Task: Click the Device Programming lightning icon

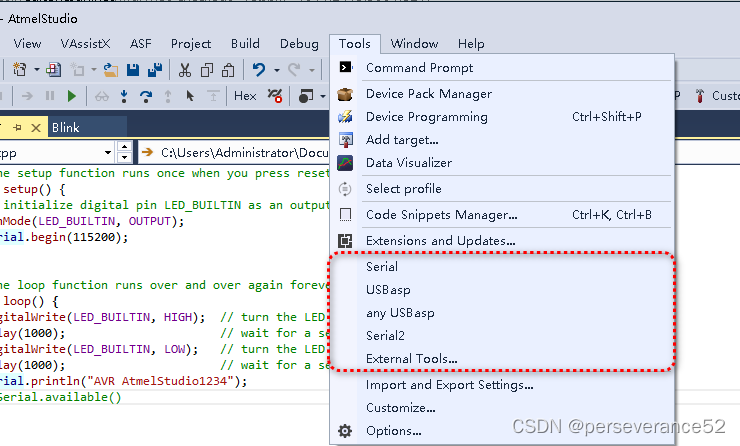Action: tap(345, 117)
